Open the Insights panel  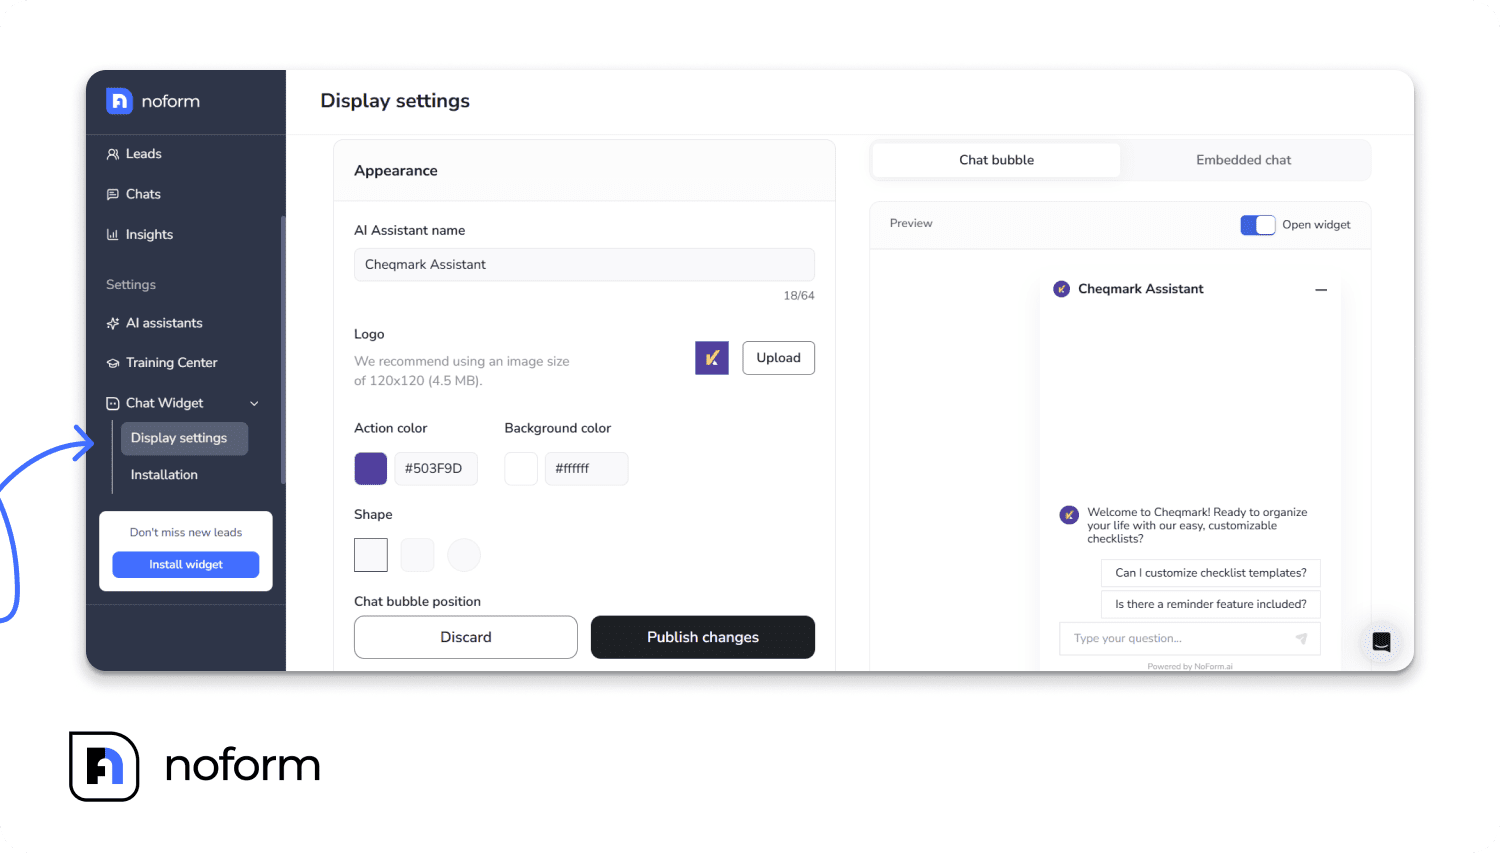click(148, 234)
